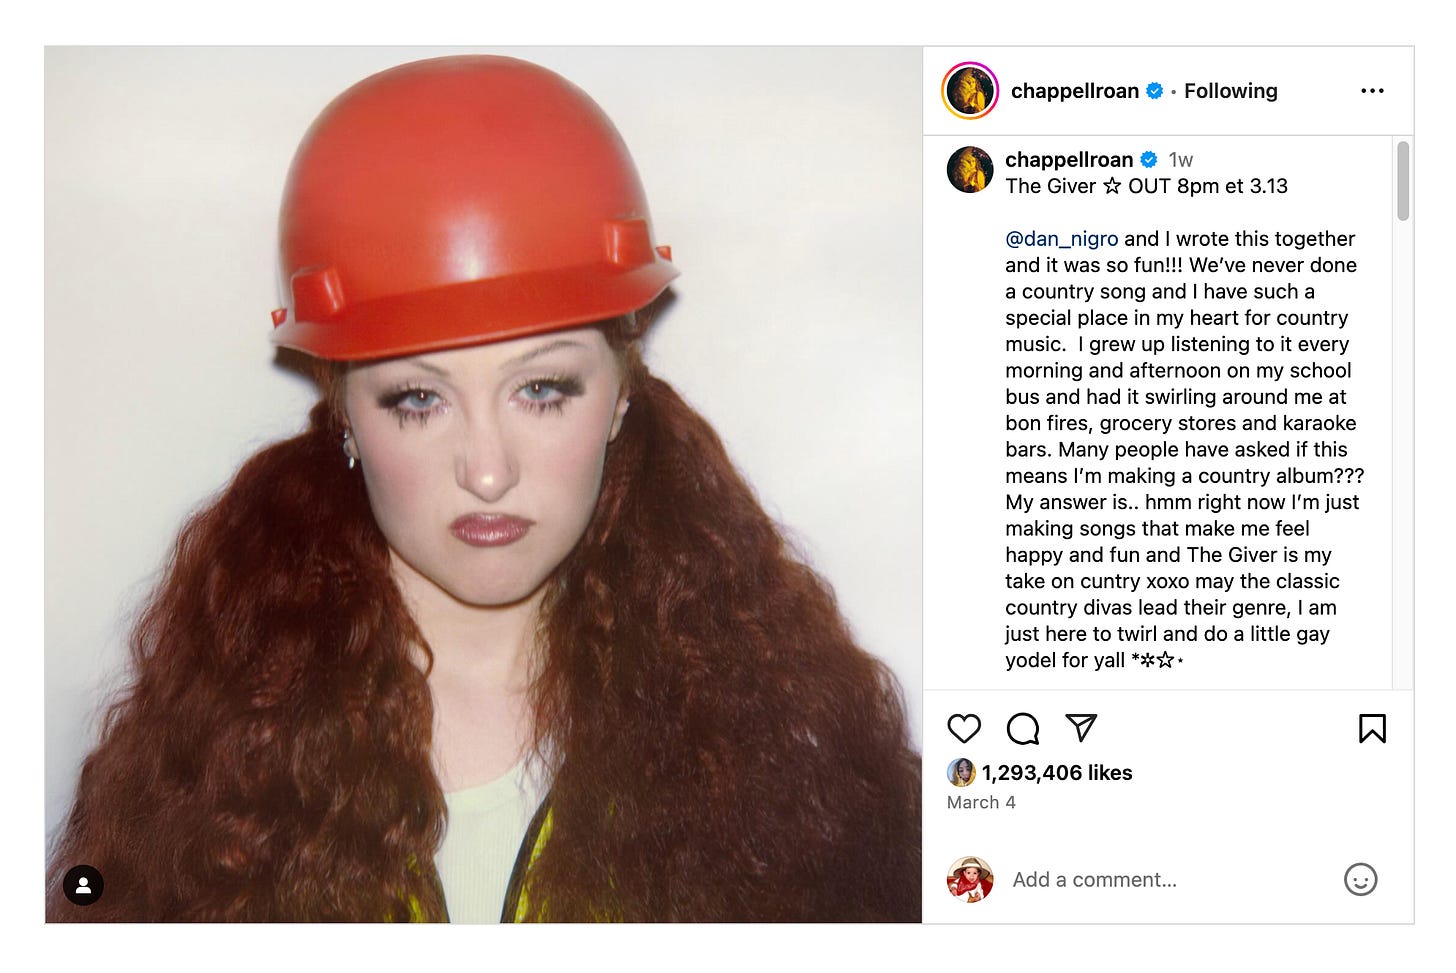Click the caption scrollbar thumb
The width and height of the screenshot is (1456, 973).
[1403, 181]
